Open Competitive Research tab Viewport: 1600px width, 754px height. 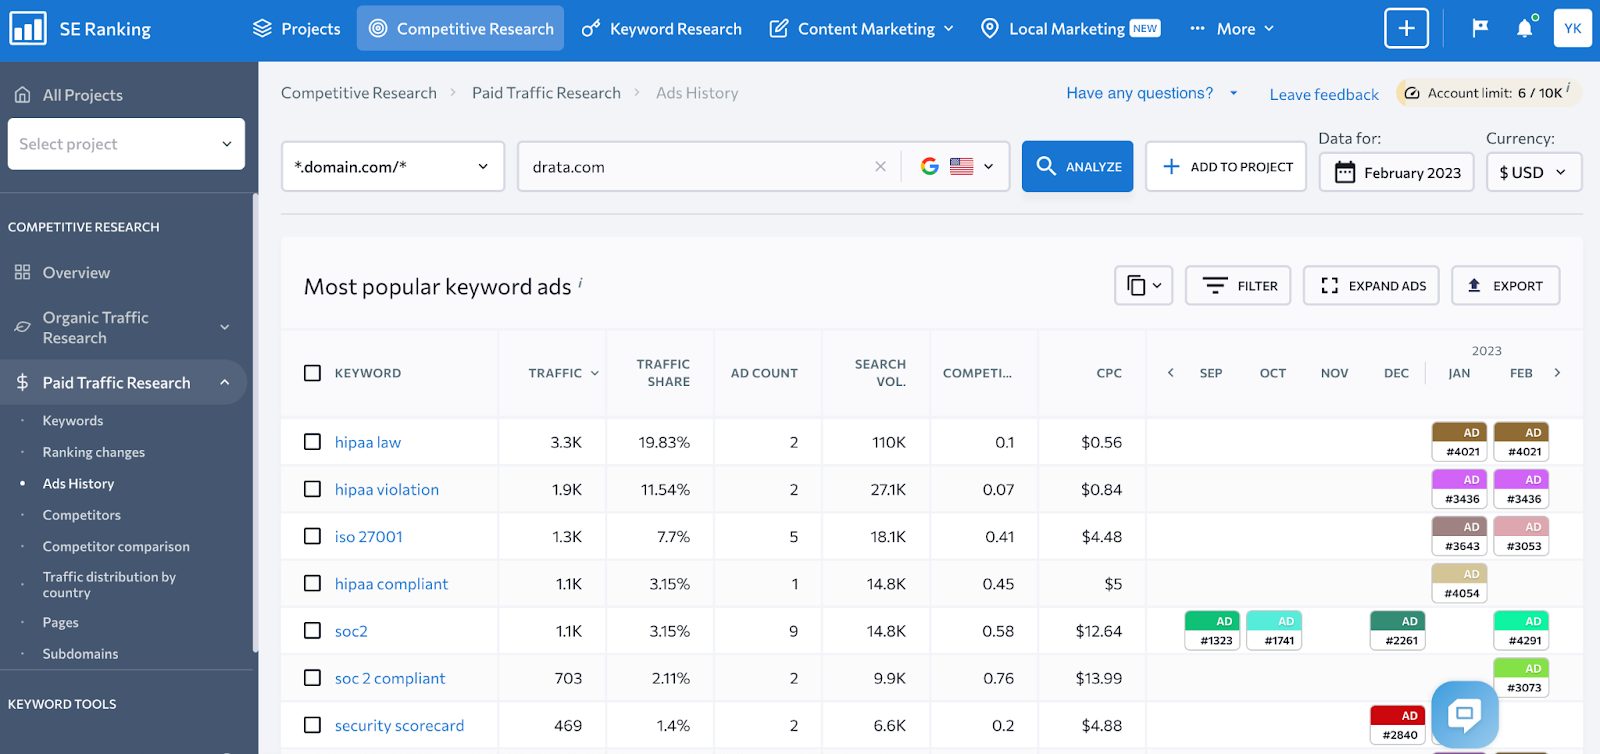coord(460,29)
